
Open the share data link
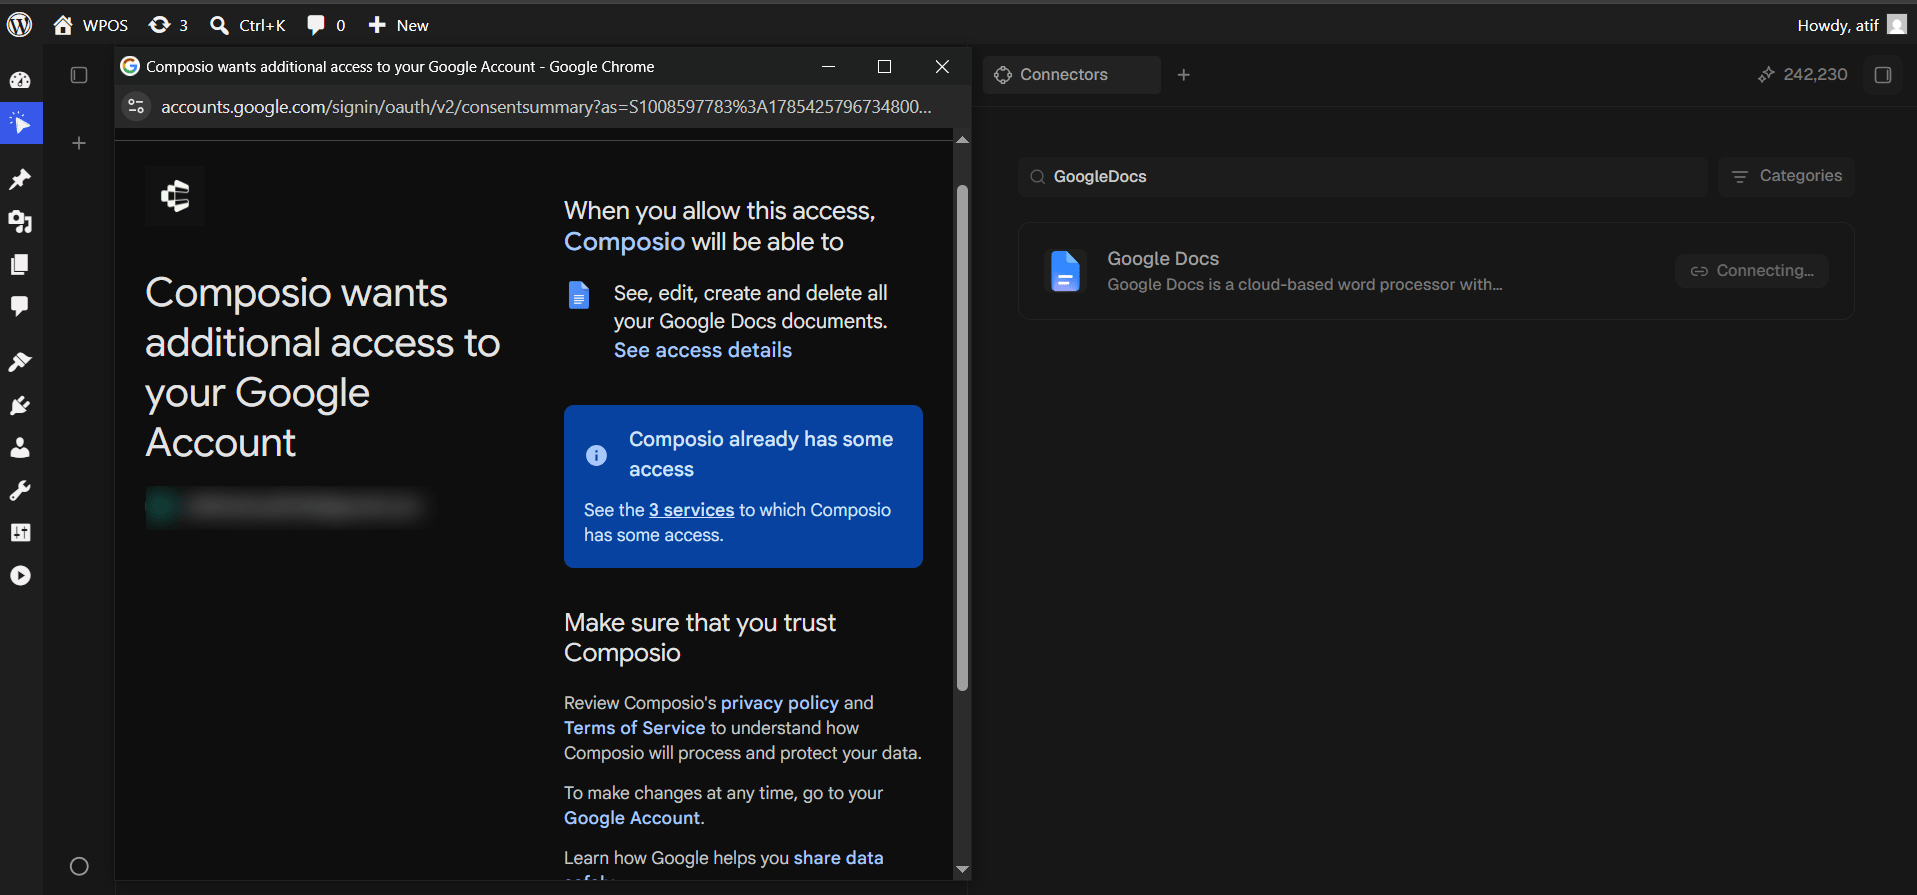click(x=838, y=858)
